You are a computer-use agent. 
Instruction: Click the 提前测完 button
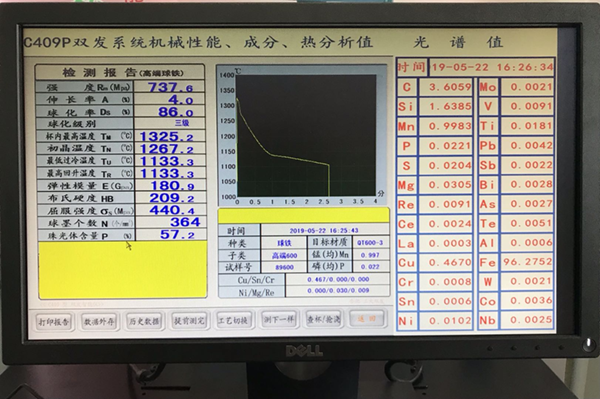189,320
